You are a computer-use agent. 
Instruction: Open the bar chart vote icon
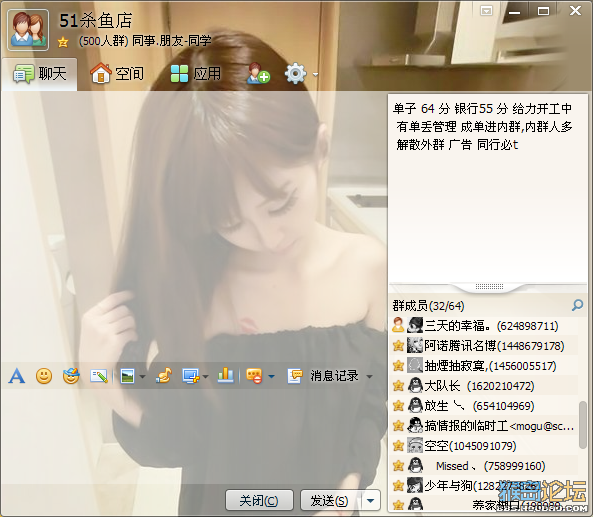click(x=225, y=376)
